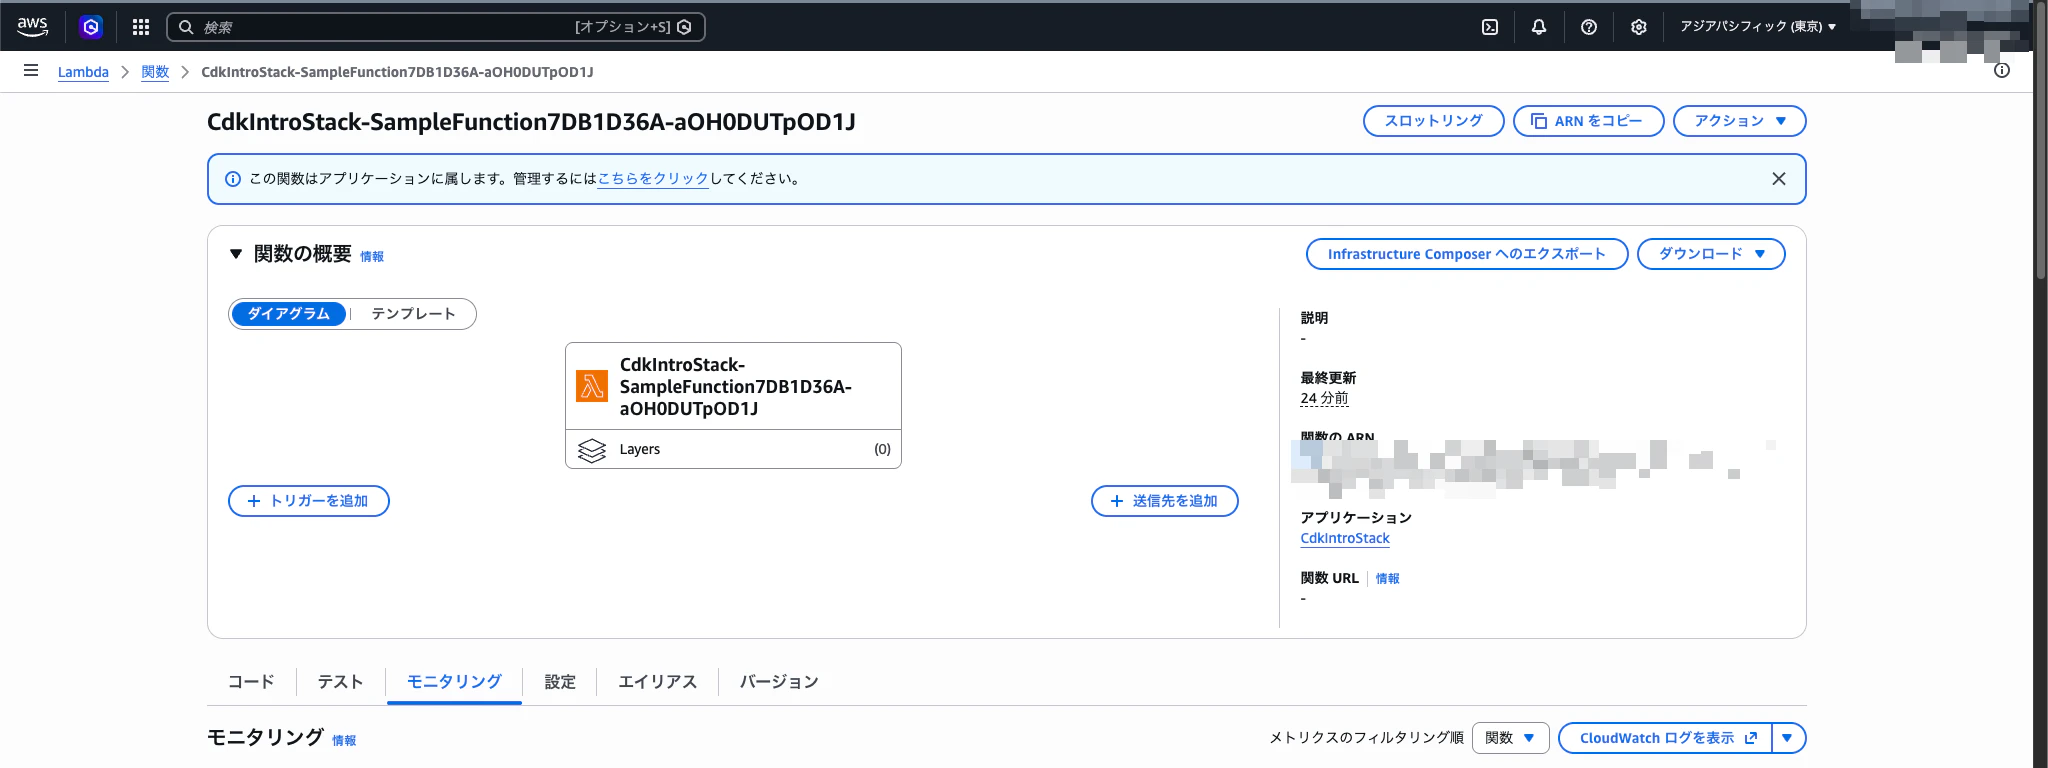The image size is (2048, 768).
Task: Collapse the 関数の概要 section
Action: click(x=236, y=254)
